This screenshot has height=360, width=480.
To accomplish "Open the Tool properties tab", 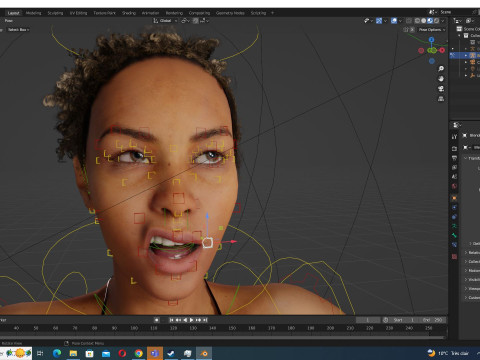I will point(454,137).
